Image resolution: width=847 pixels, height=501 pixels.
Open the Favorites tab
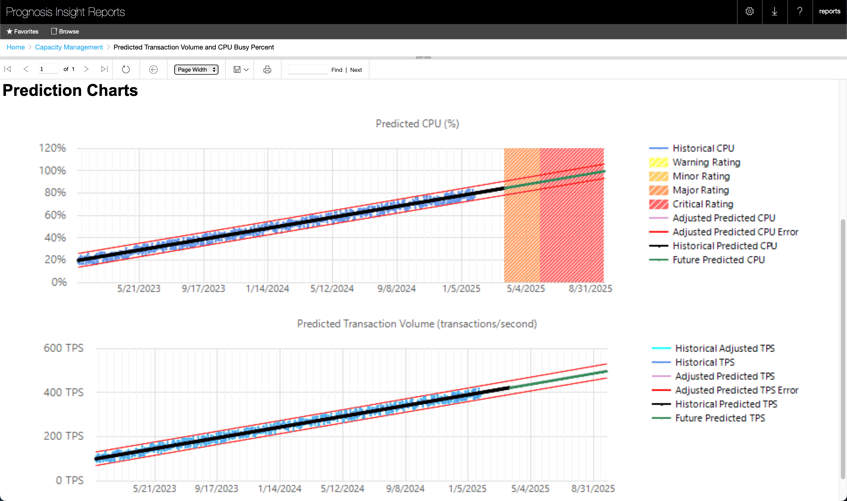pos(22,32)
